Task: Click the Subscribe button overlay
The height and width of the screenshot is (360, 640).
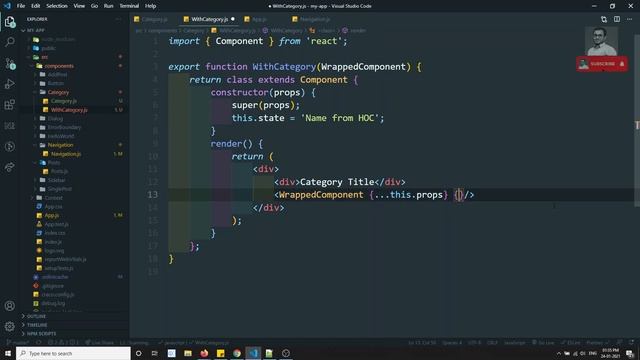Action: (x=602, y=64)
